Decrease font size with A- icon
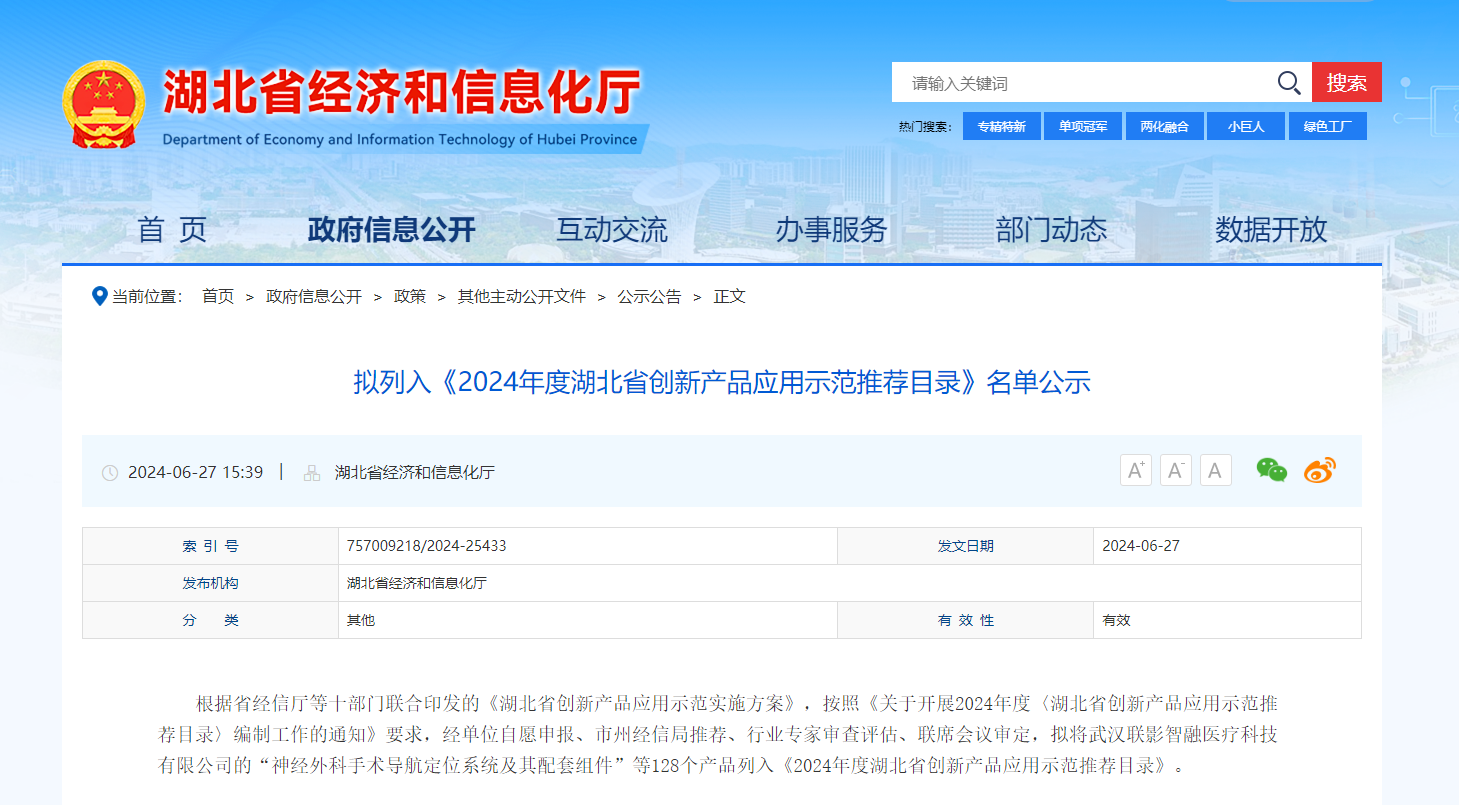The image size is (1459, 805). 1175,471
